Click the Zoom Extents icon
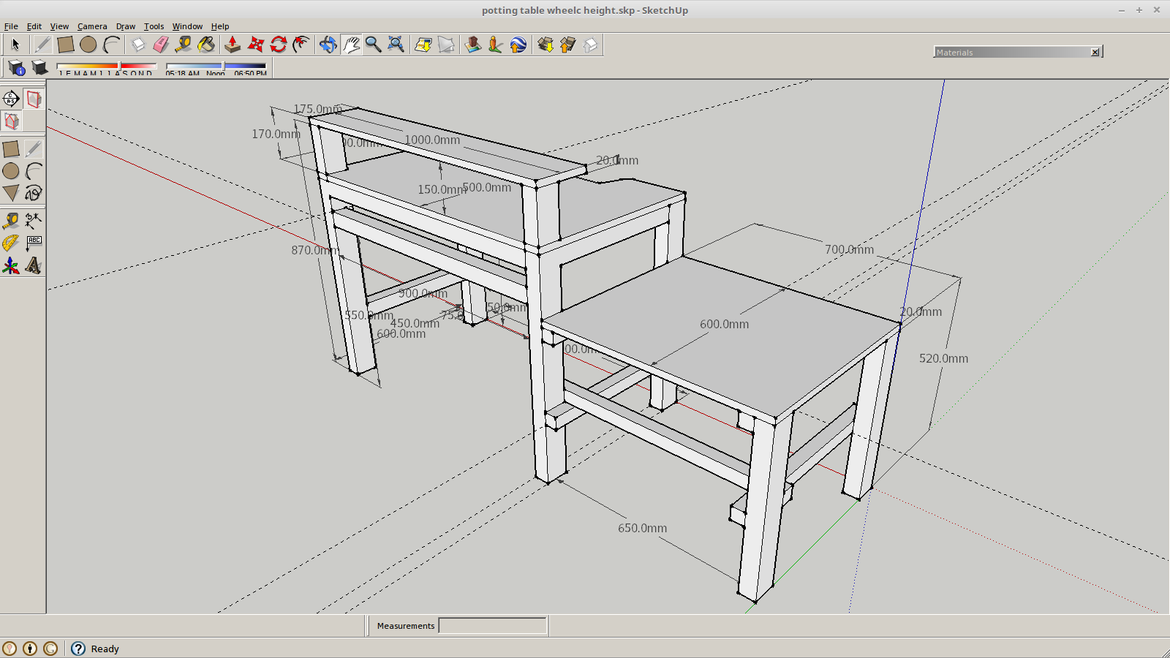Viewport: 1170px width, 658px height. pos(396,44)
